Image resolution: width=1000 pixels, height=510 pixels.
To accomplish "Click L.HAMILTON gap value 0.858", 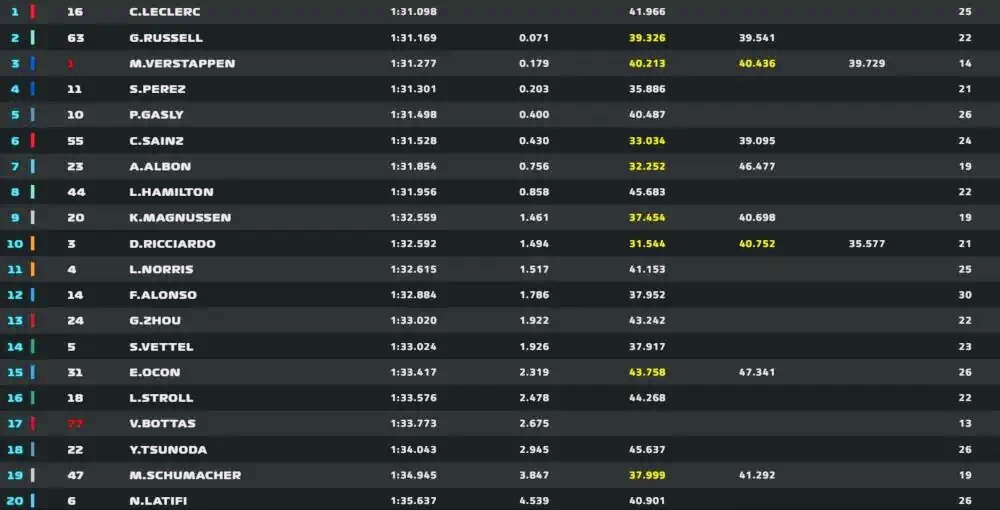I will click(x=534, y=192).
